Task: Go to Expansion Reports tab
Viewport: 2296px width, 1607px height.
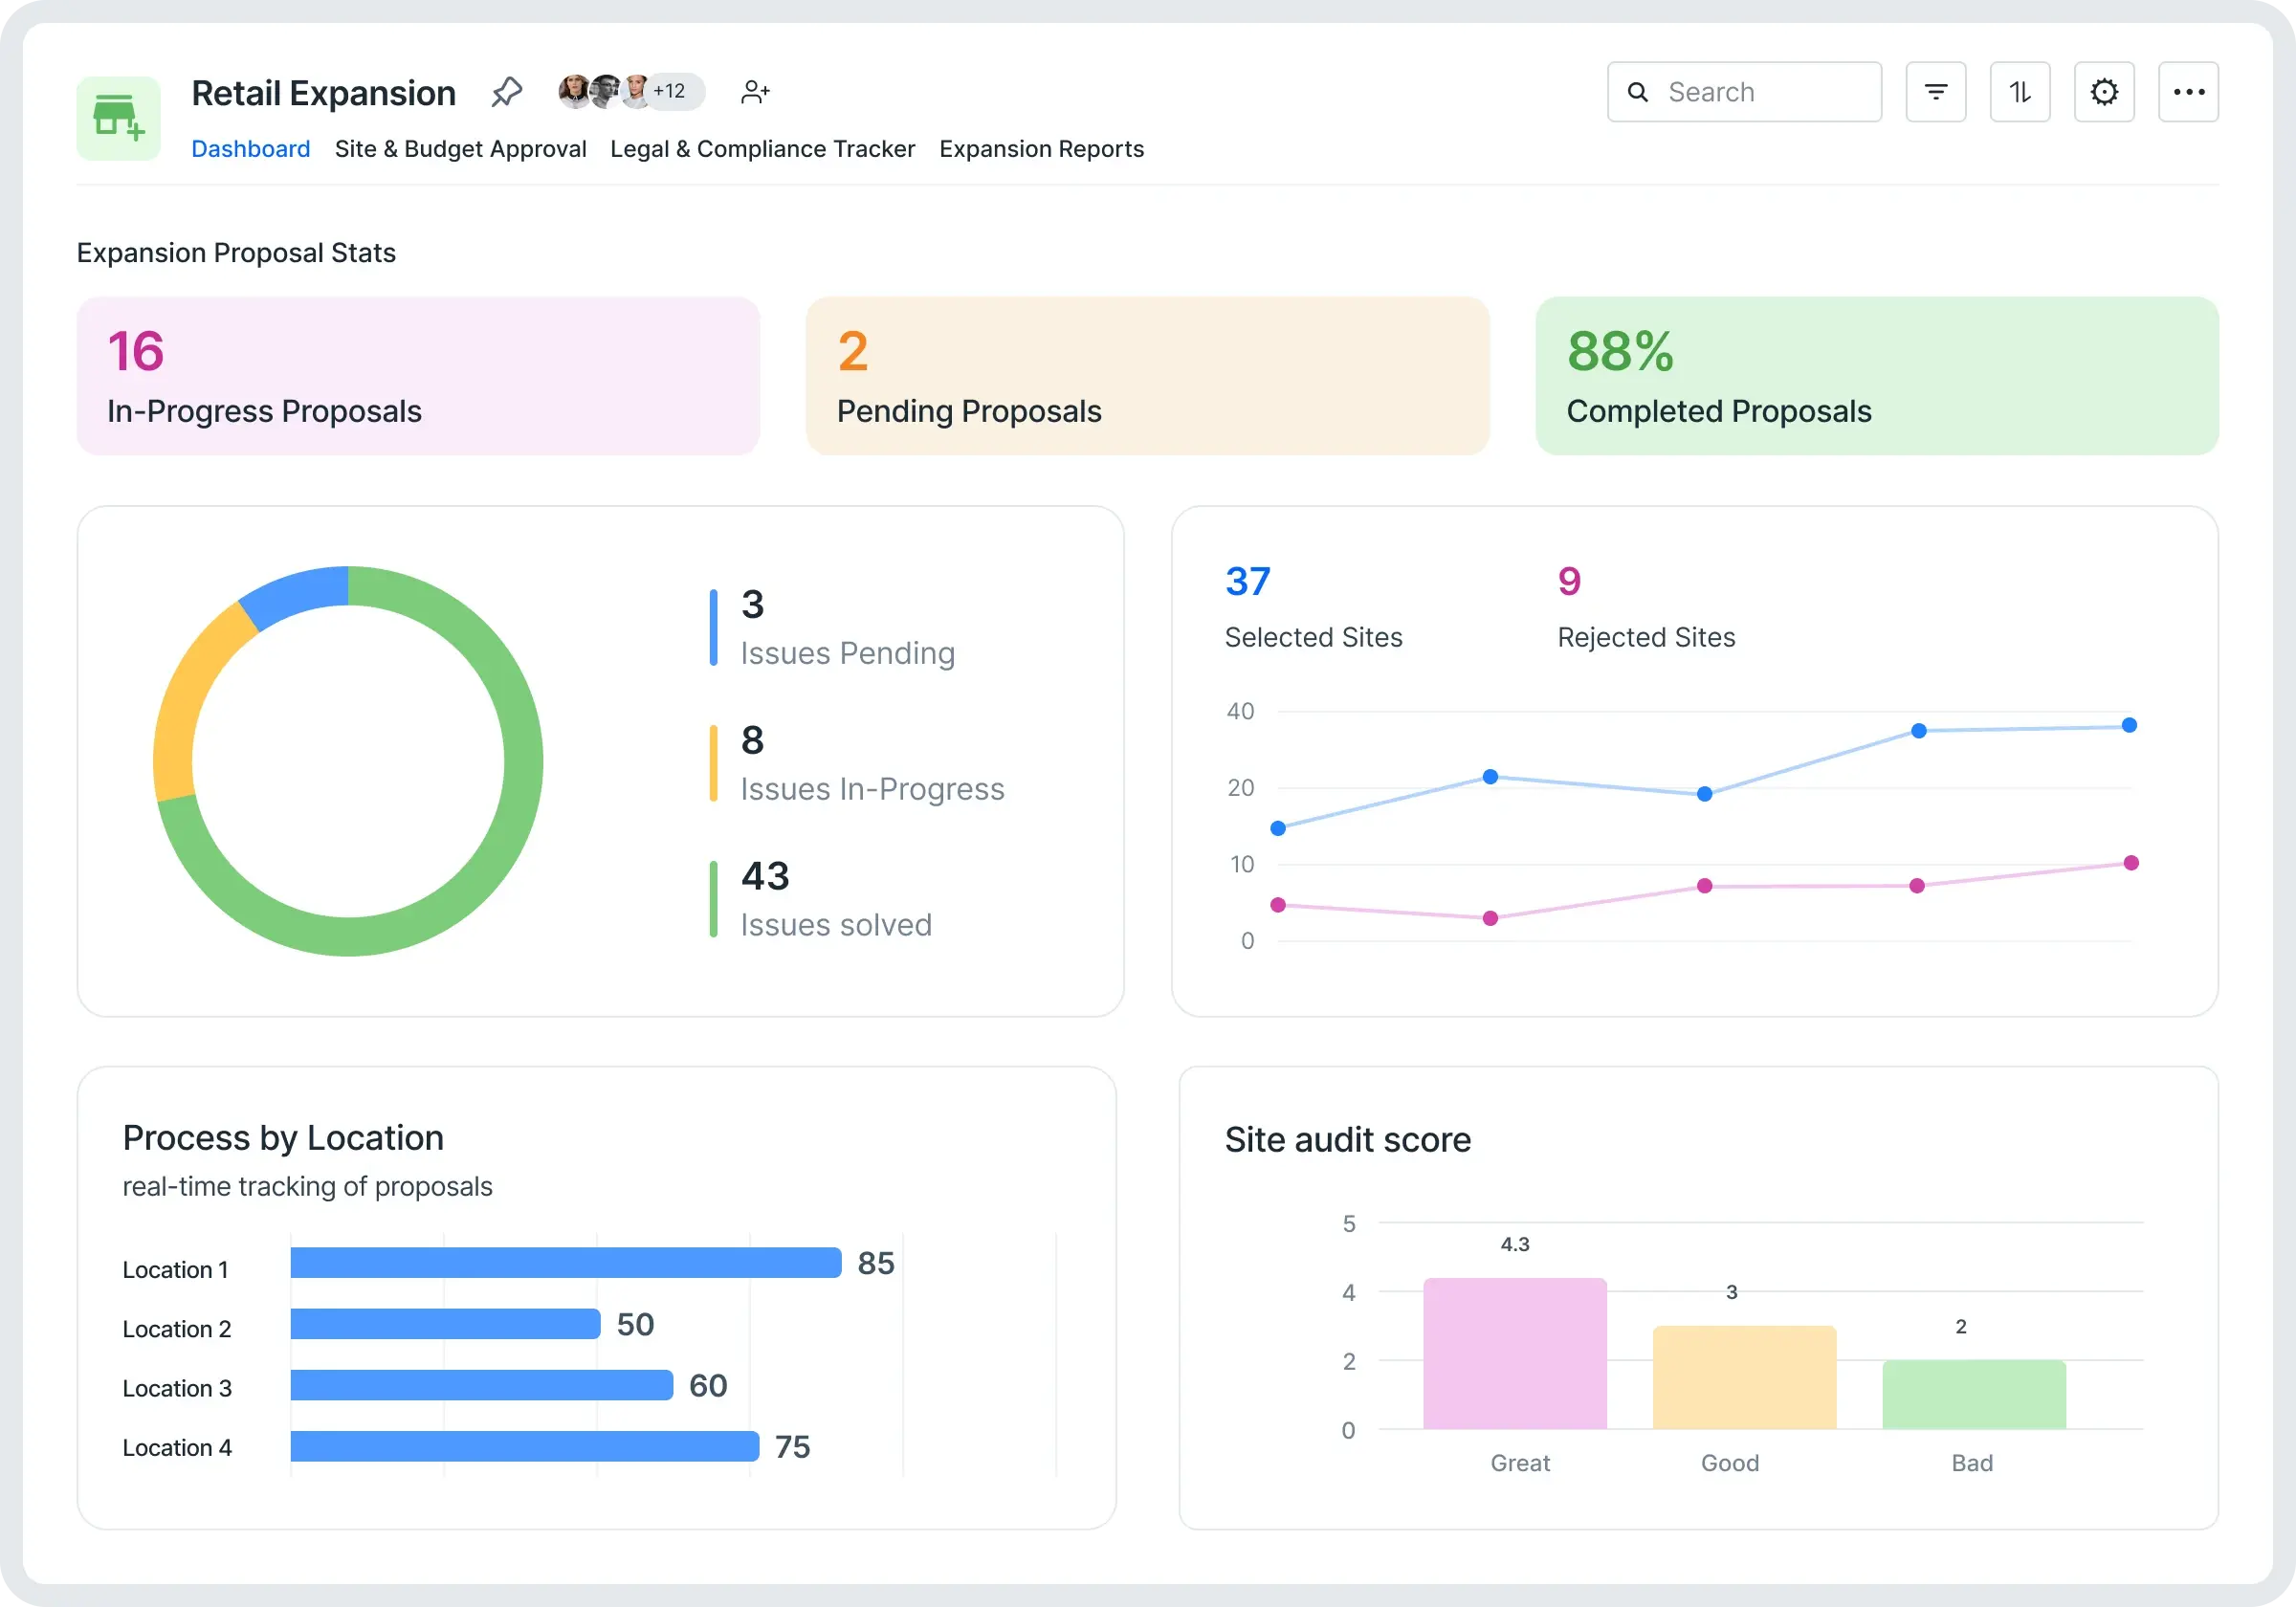Action: (x=1041, y=149)
